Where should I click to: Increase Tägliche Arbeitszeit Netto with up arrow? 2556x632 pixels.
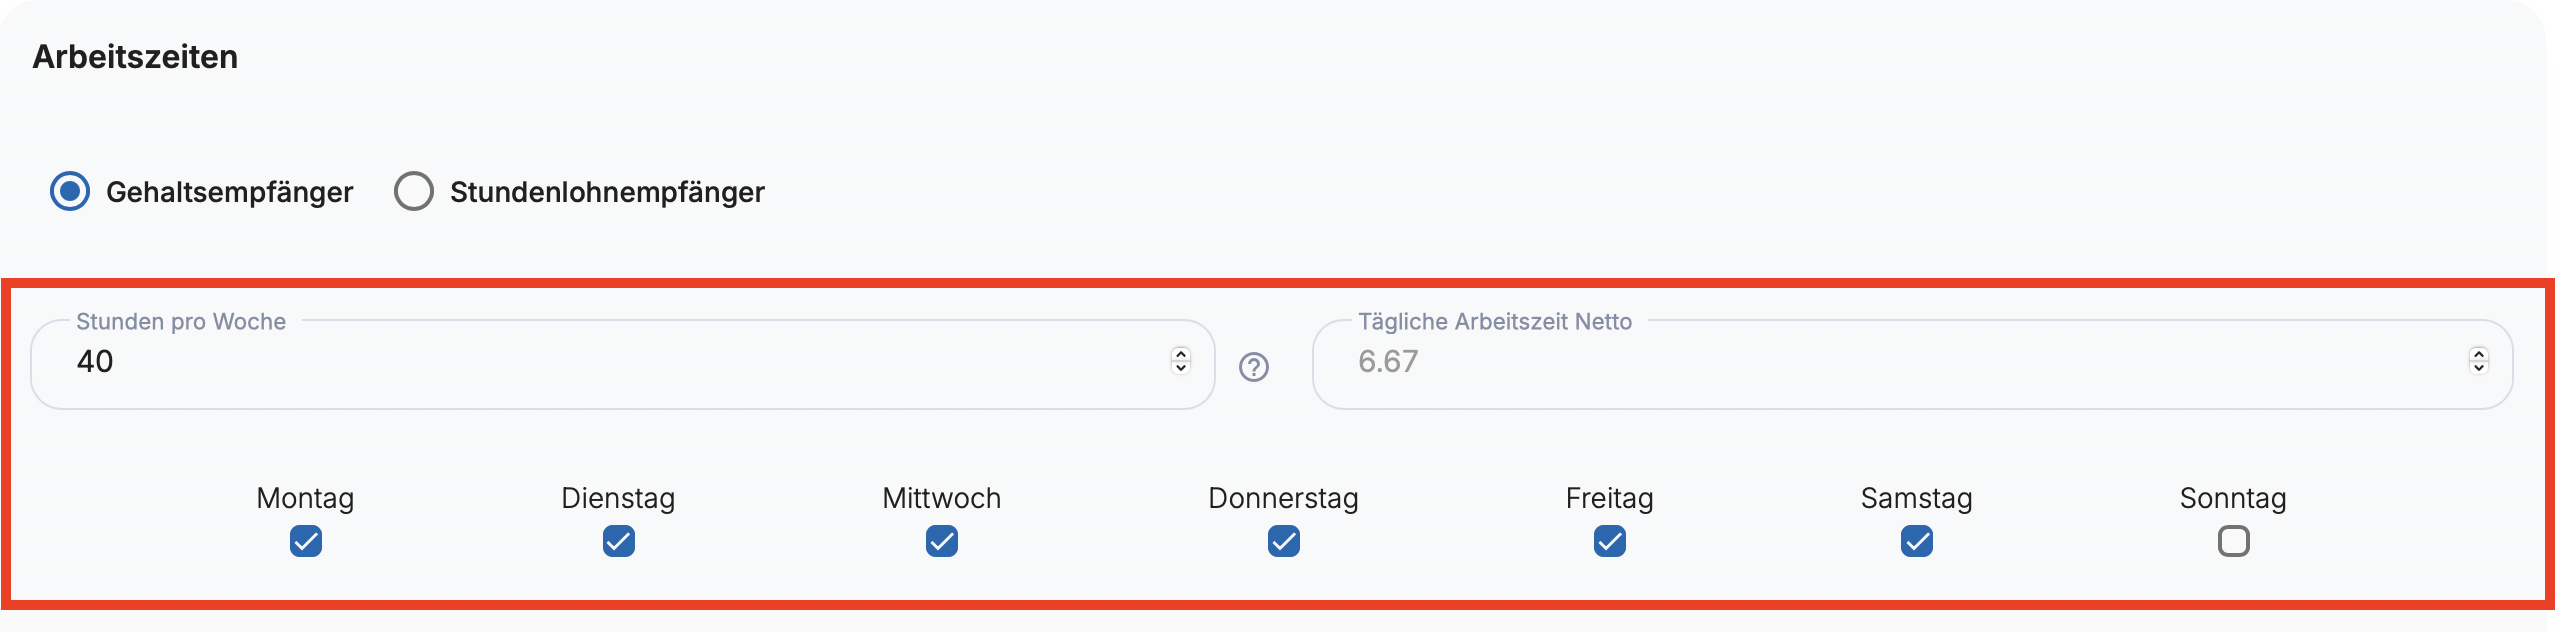coord(2478,353)
